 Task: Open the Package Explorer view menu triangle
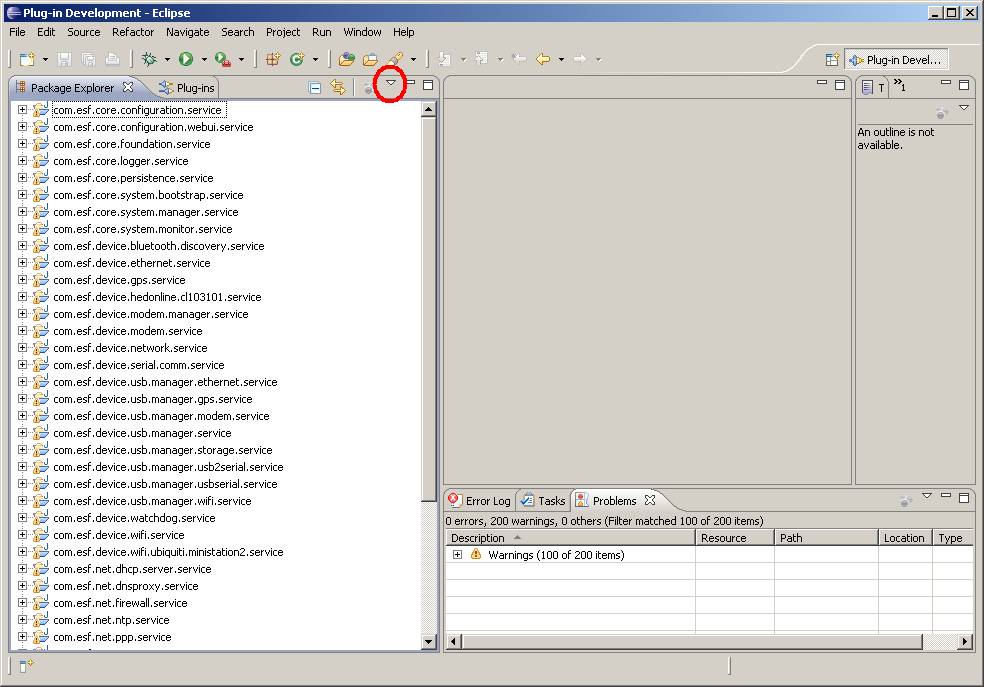click(x=391, y=83)
